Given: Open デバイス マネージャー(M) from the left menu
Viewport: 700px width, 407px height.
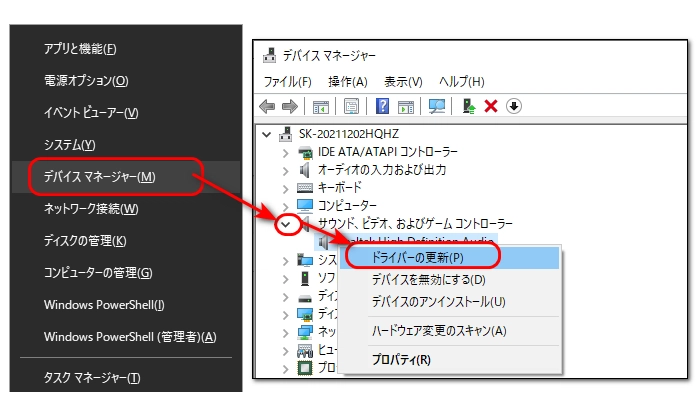Looking at the screenshot, I should point(99,177).
